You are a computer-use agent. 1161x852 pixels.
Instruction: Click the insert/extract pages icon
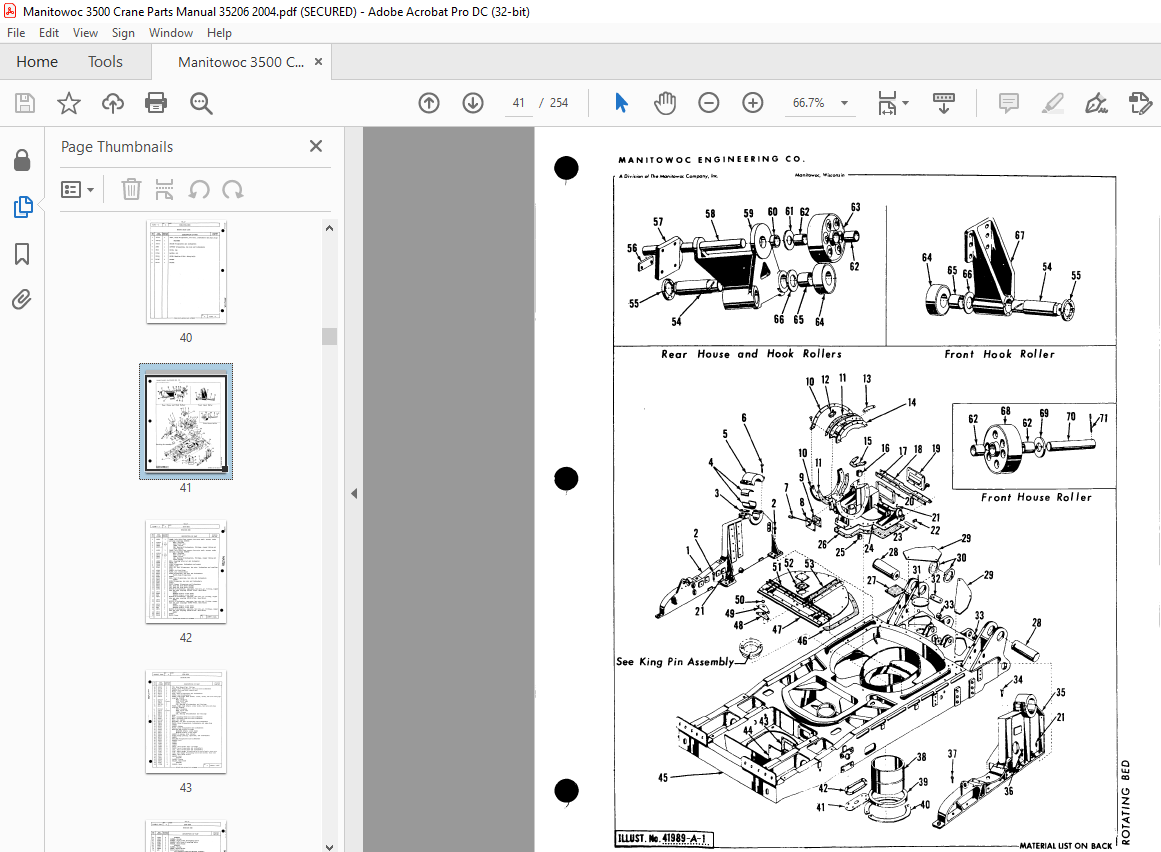pyautogui.click(x=164, y=189)
